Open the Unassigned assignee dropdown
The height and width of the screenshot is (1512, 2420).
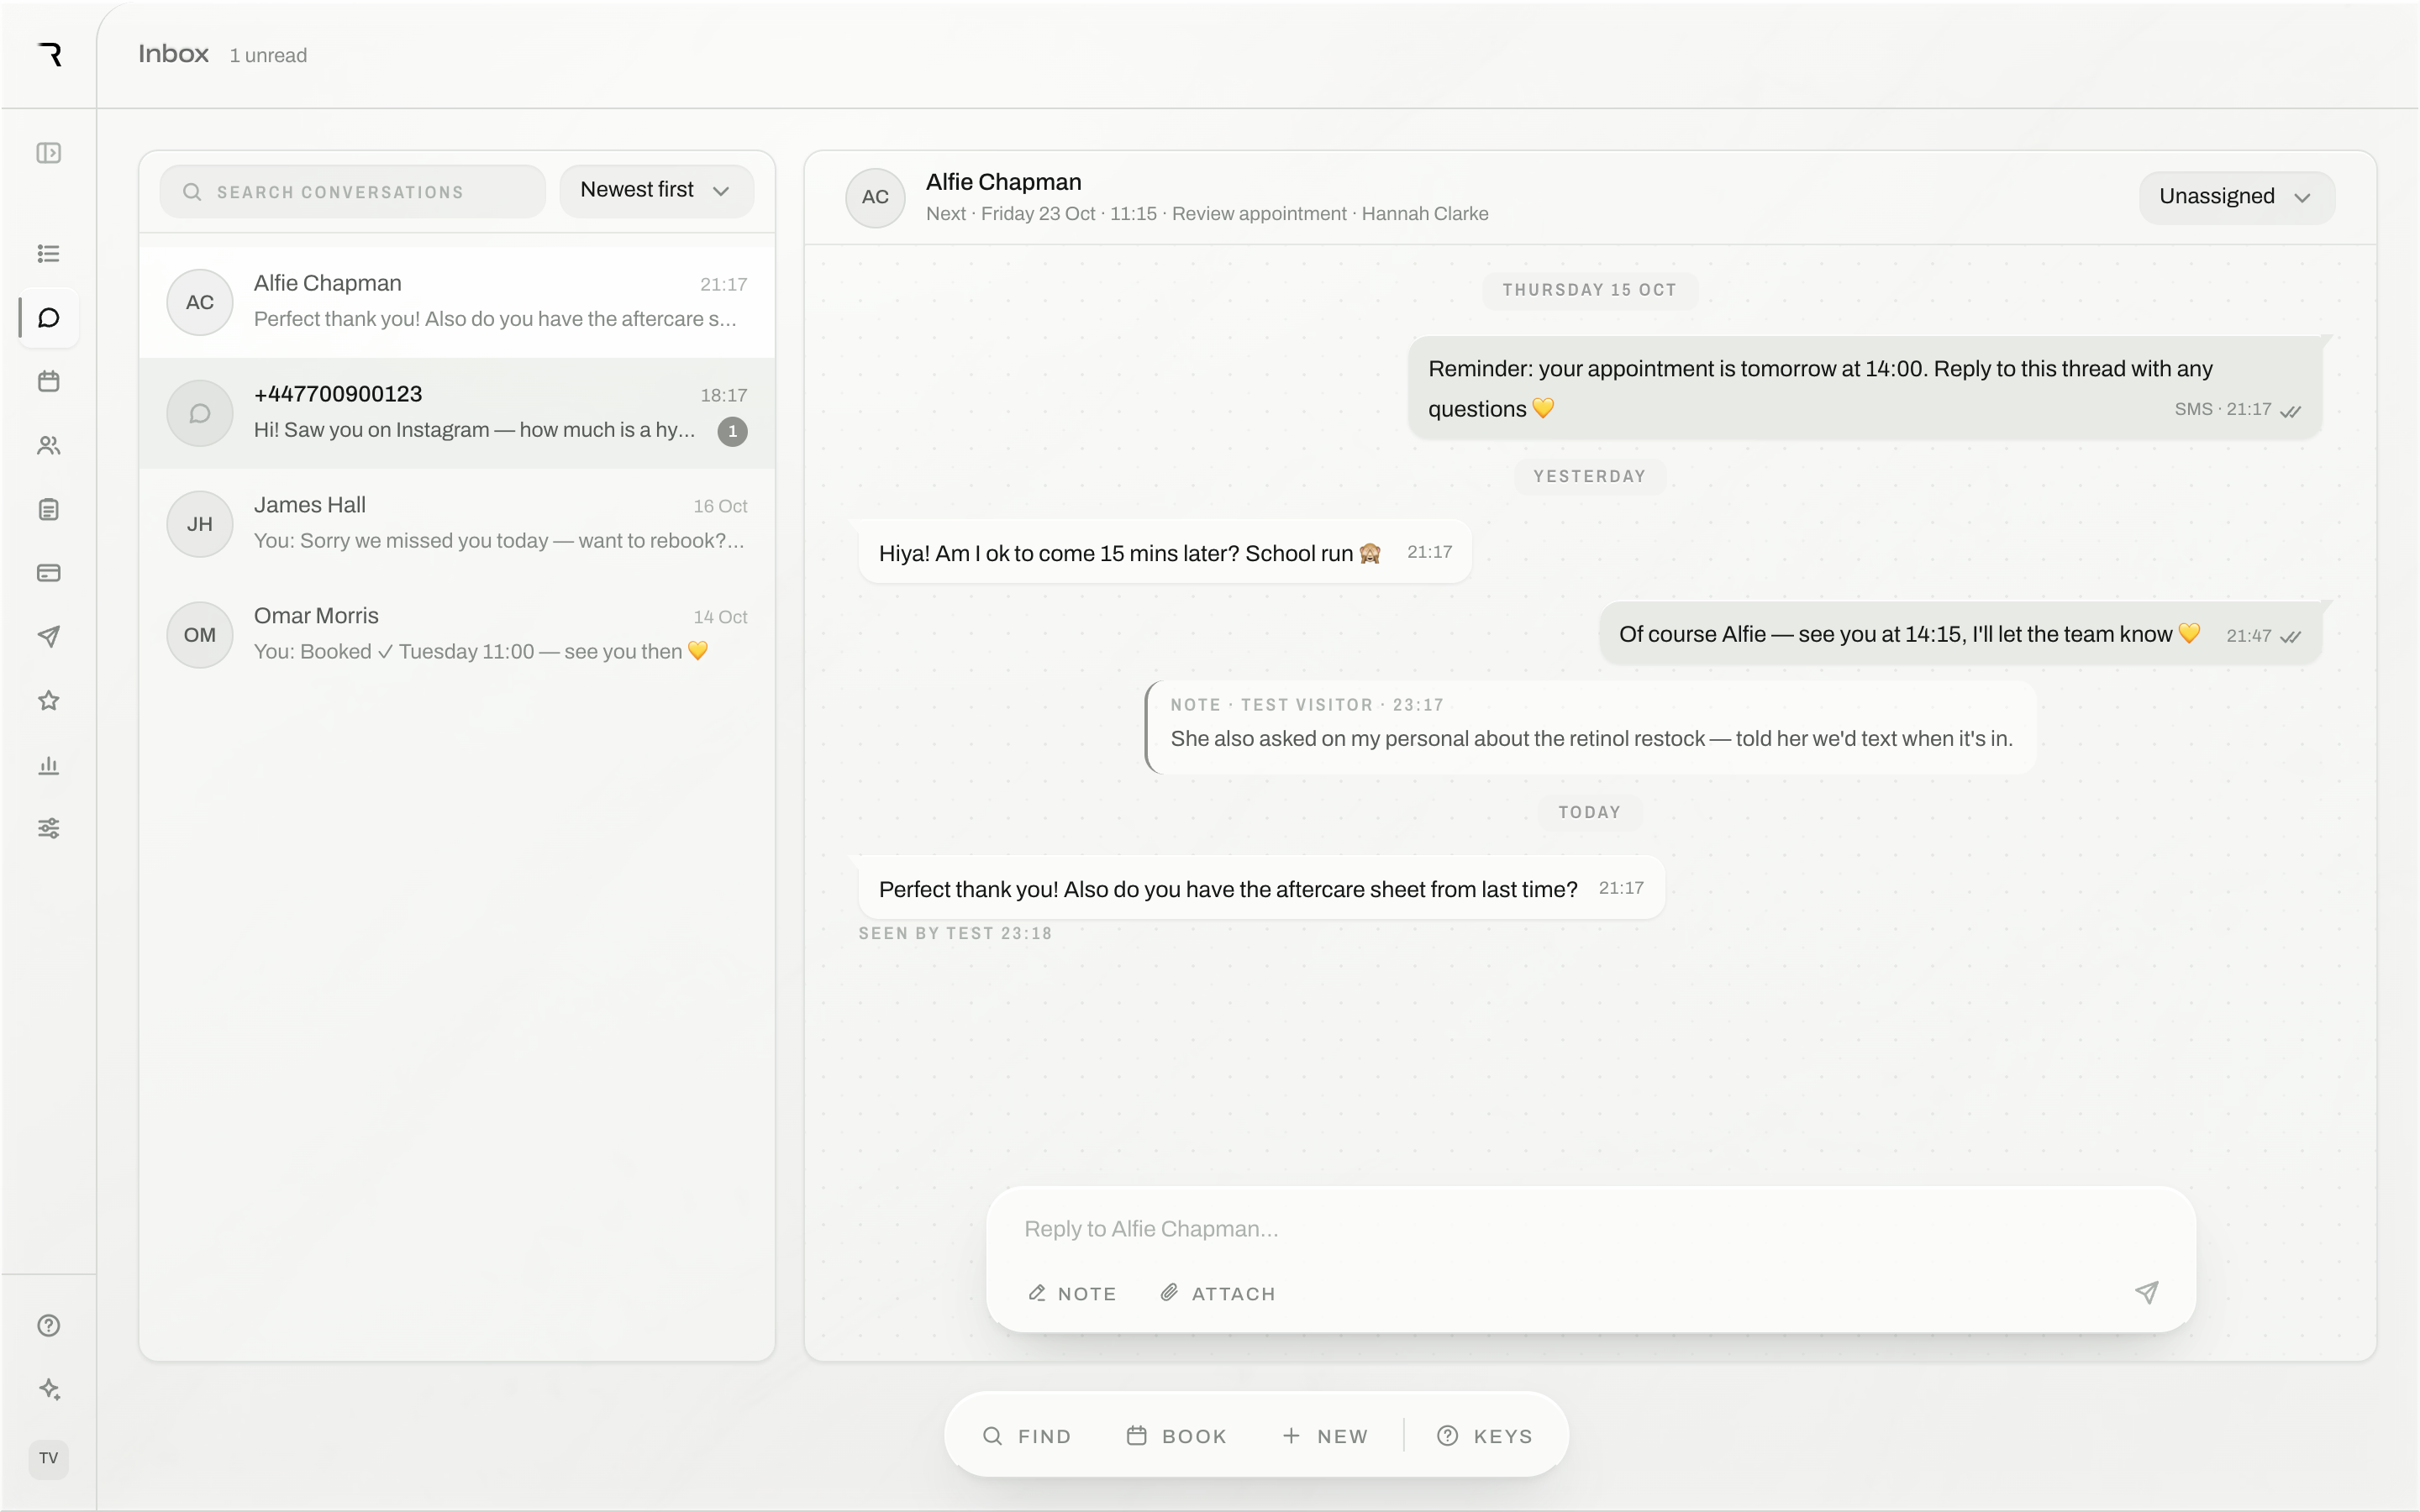2236,197
